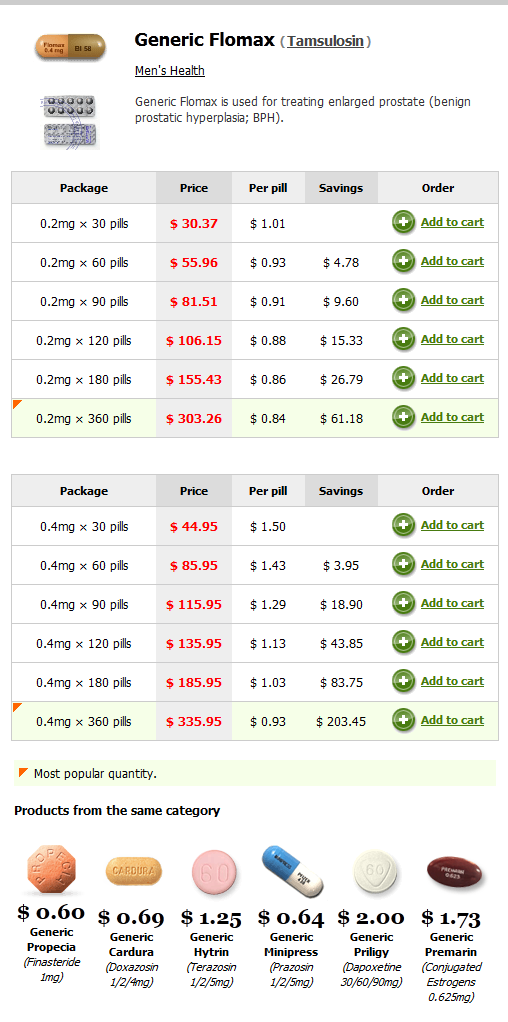This screenshot has height=1022, width=508.
Task: Select the Generic Propecia pill image
Action: click(52, 870)
